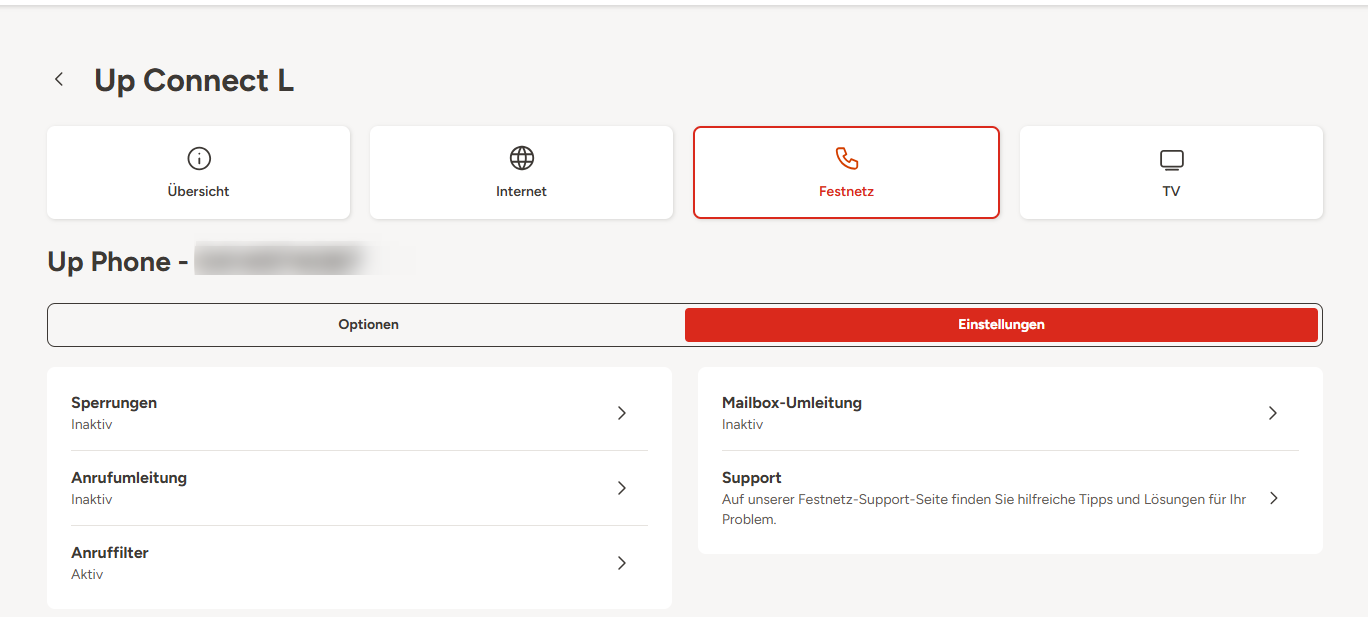Image resolution: width=1368 pixels, height=617 pixels.
Task: Click the chevron arrow in Support row
Action: point(1273,498)
